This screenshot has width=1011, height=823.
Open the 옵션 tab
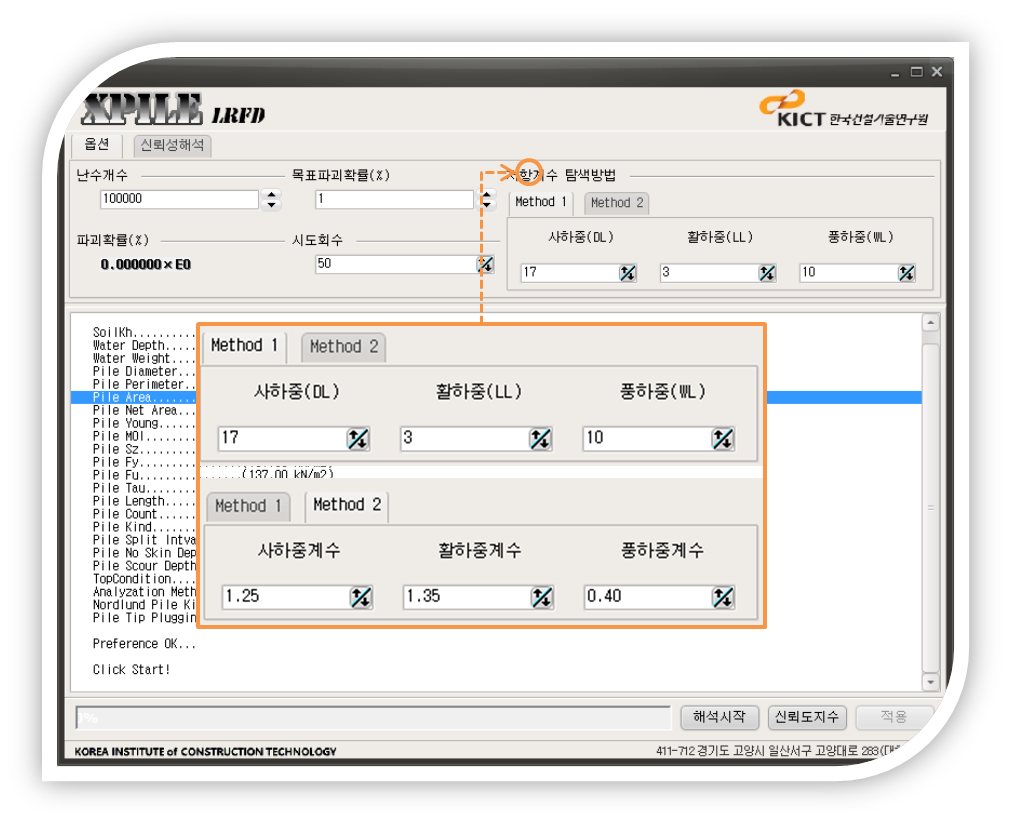[x=97, y=144]
